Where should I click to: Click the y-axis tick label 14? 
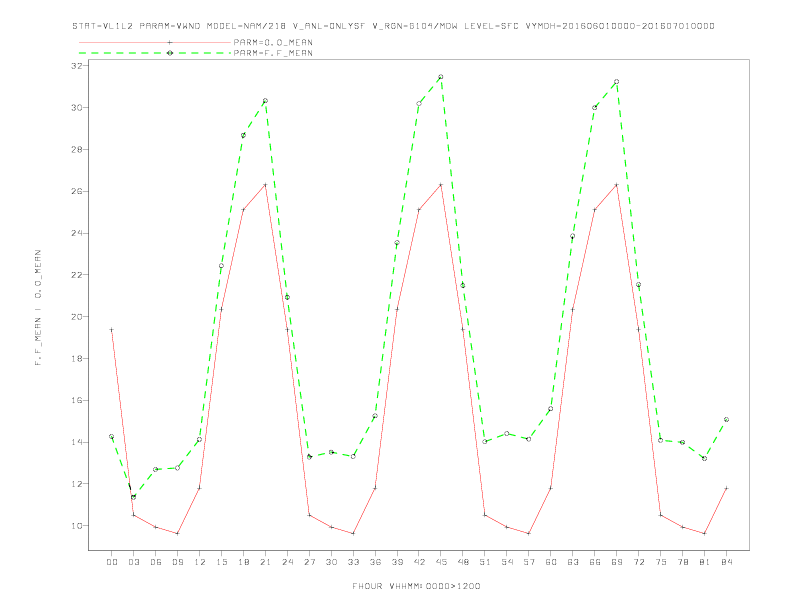(77, 442)
